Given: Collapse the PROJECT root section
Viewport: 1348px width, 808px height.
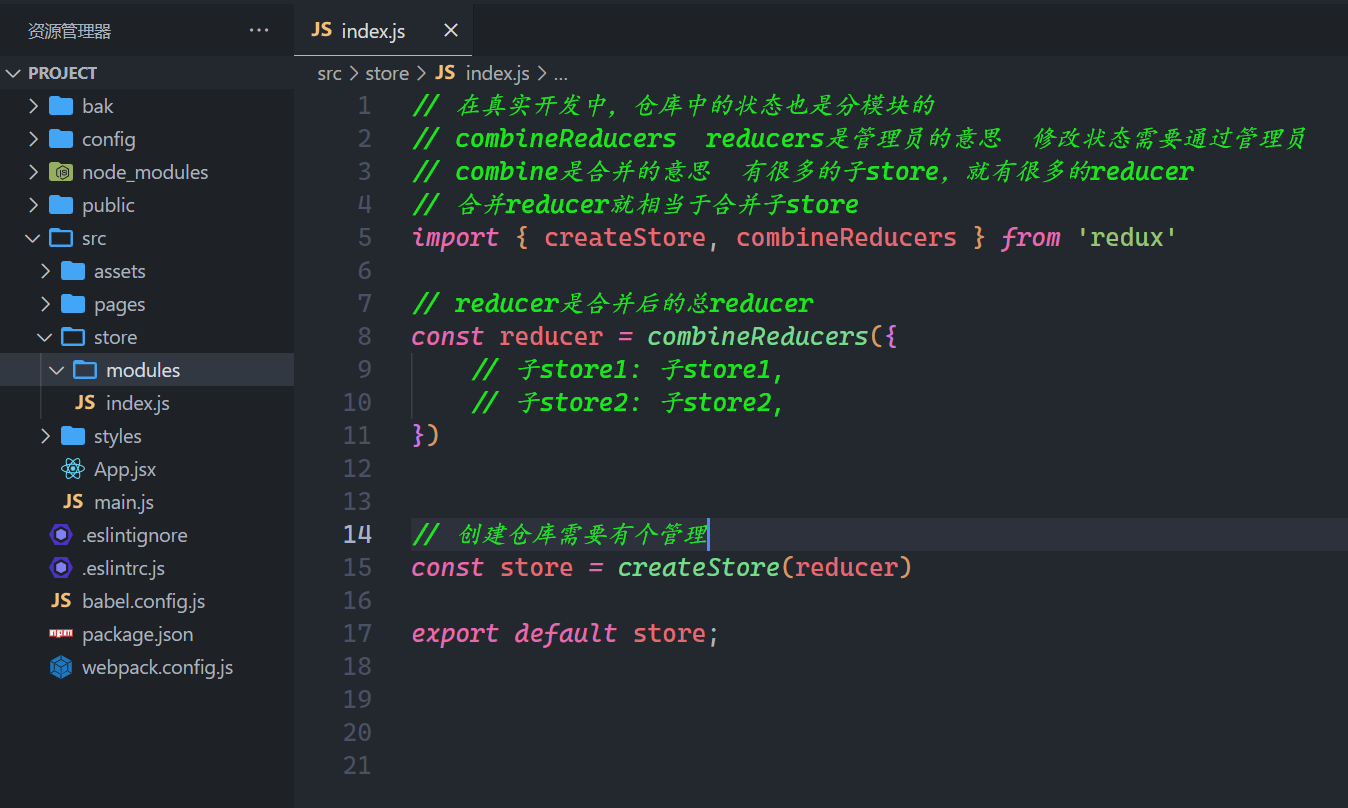Looking at the screenshot, I should (14, 73).
